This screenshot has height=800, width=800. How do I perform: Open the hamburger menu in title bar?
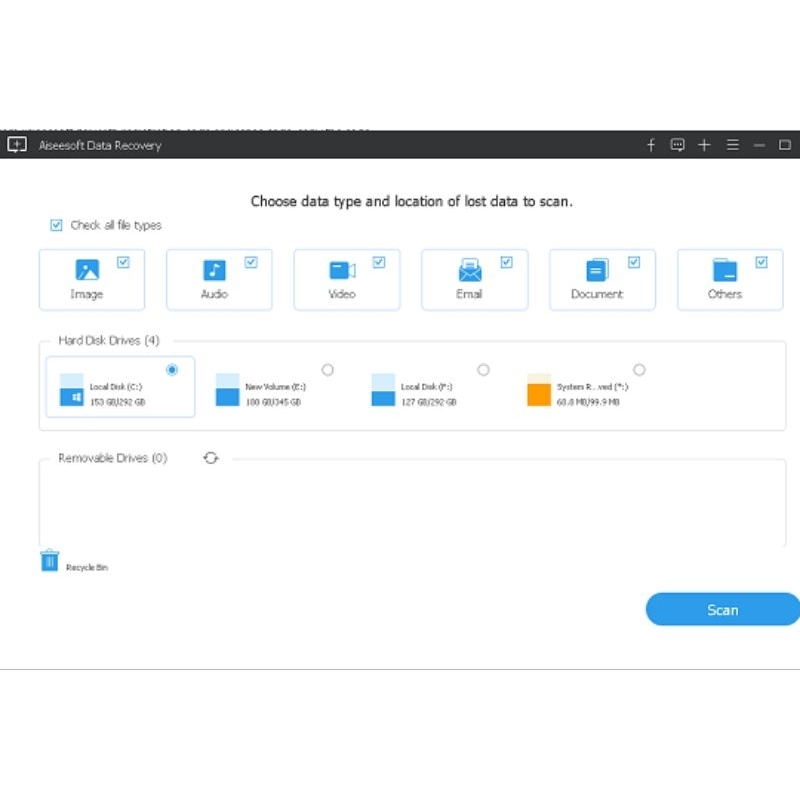[732, 145]
